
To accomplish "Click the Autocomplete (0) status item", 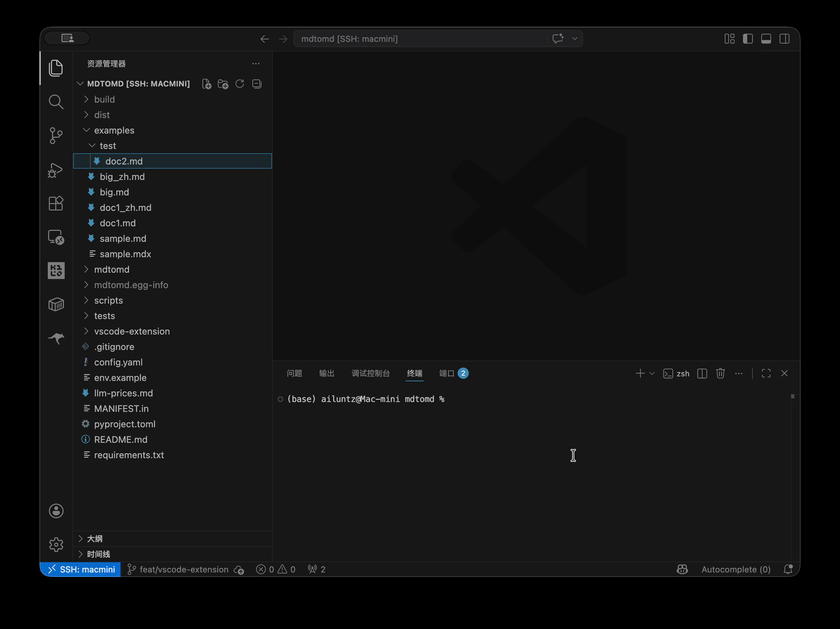I will [736, 570].
